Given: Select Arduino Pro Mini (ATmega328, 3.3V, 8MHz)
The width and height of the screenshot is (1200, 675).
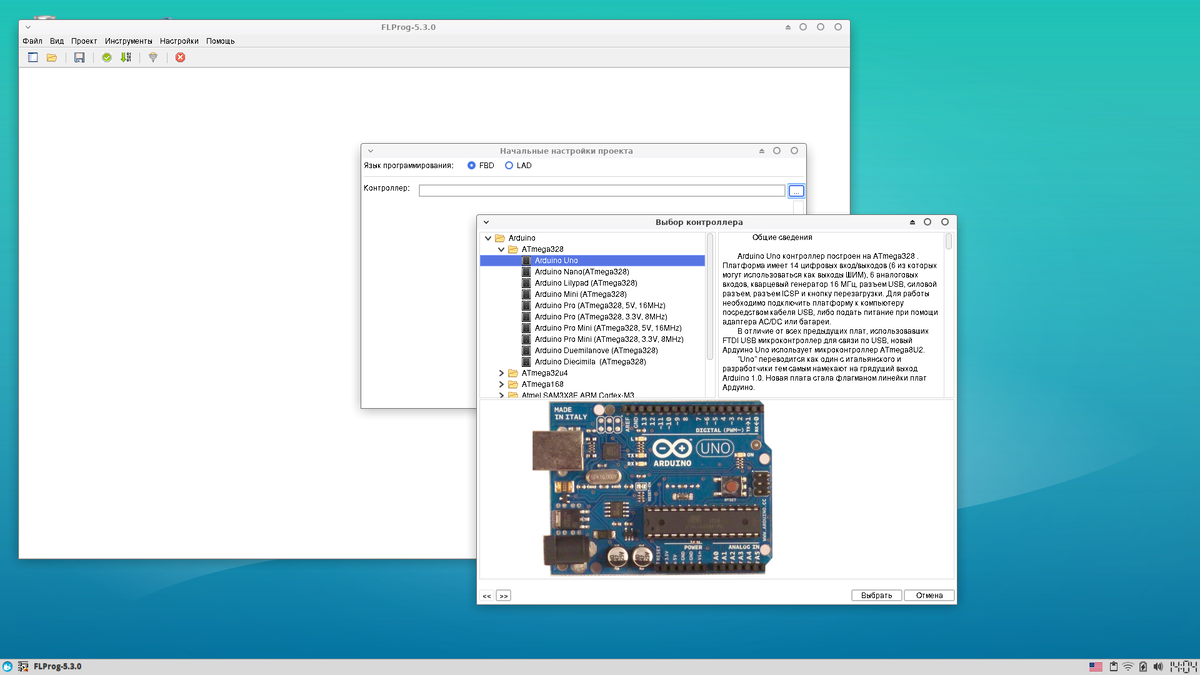Looking at the screenshot, I should pos(609,339).
